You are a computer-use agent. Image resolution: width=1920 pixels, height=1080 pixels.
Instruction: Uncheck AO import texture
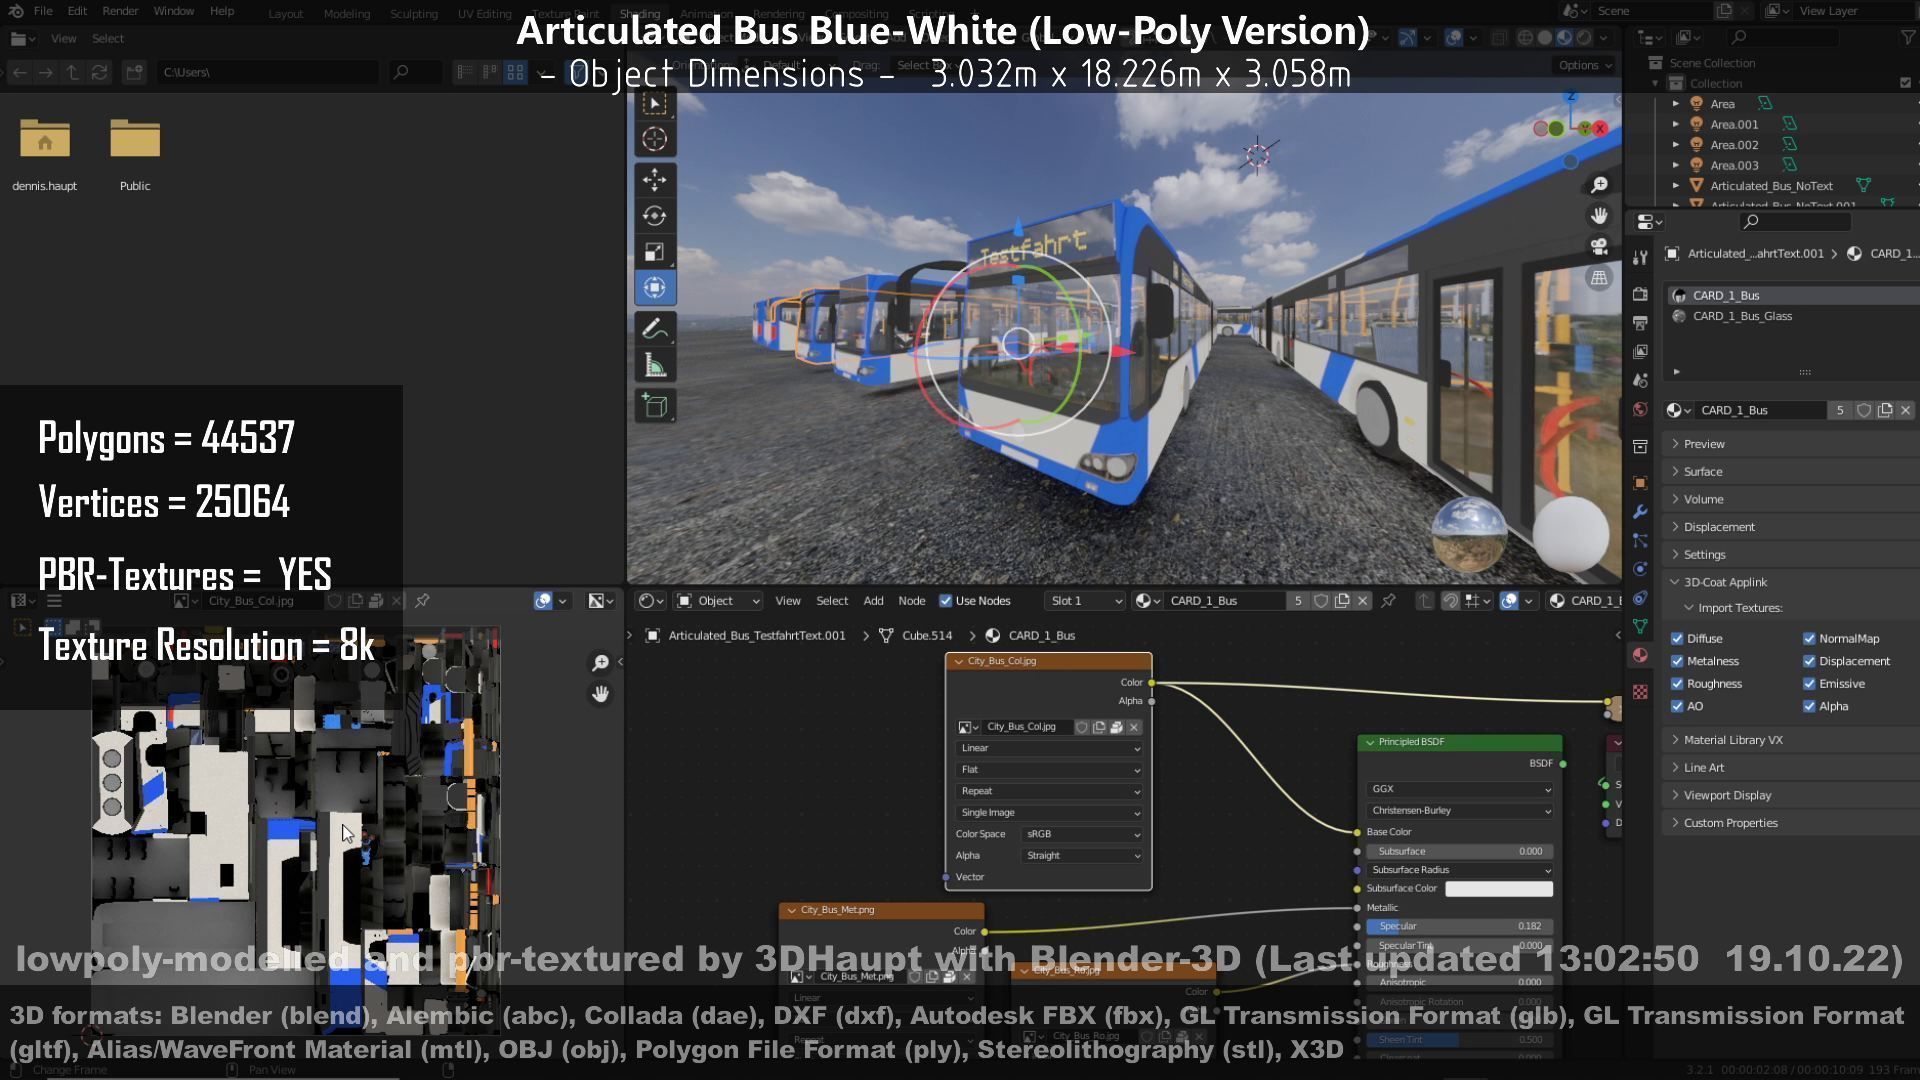coord(1677,706)
